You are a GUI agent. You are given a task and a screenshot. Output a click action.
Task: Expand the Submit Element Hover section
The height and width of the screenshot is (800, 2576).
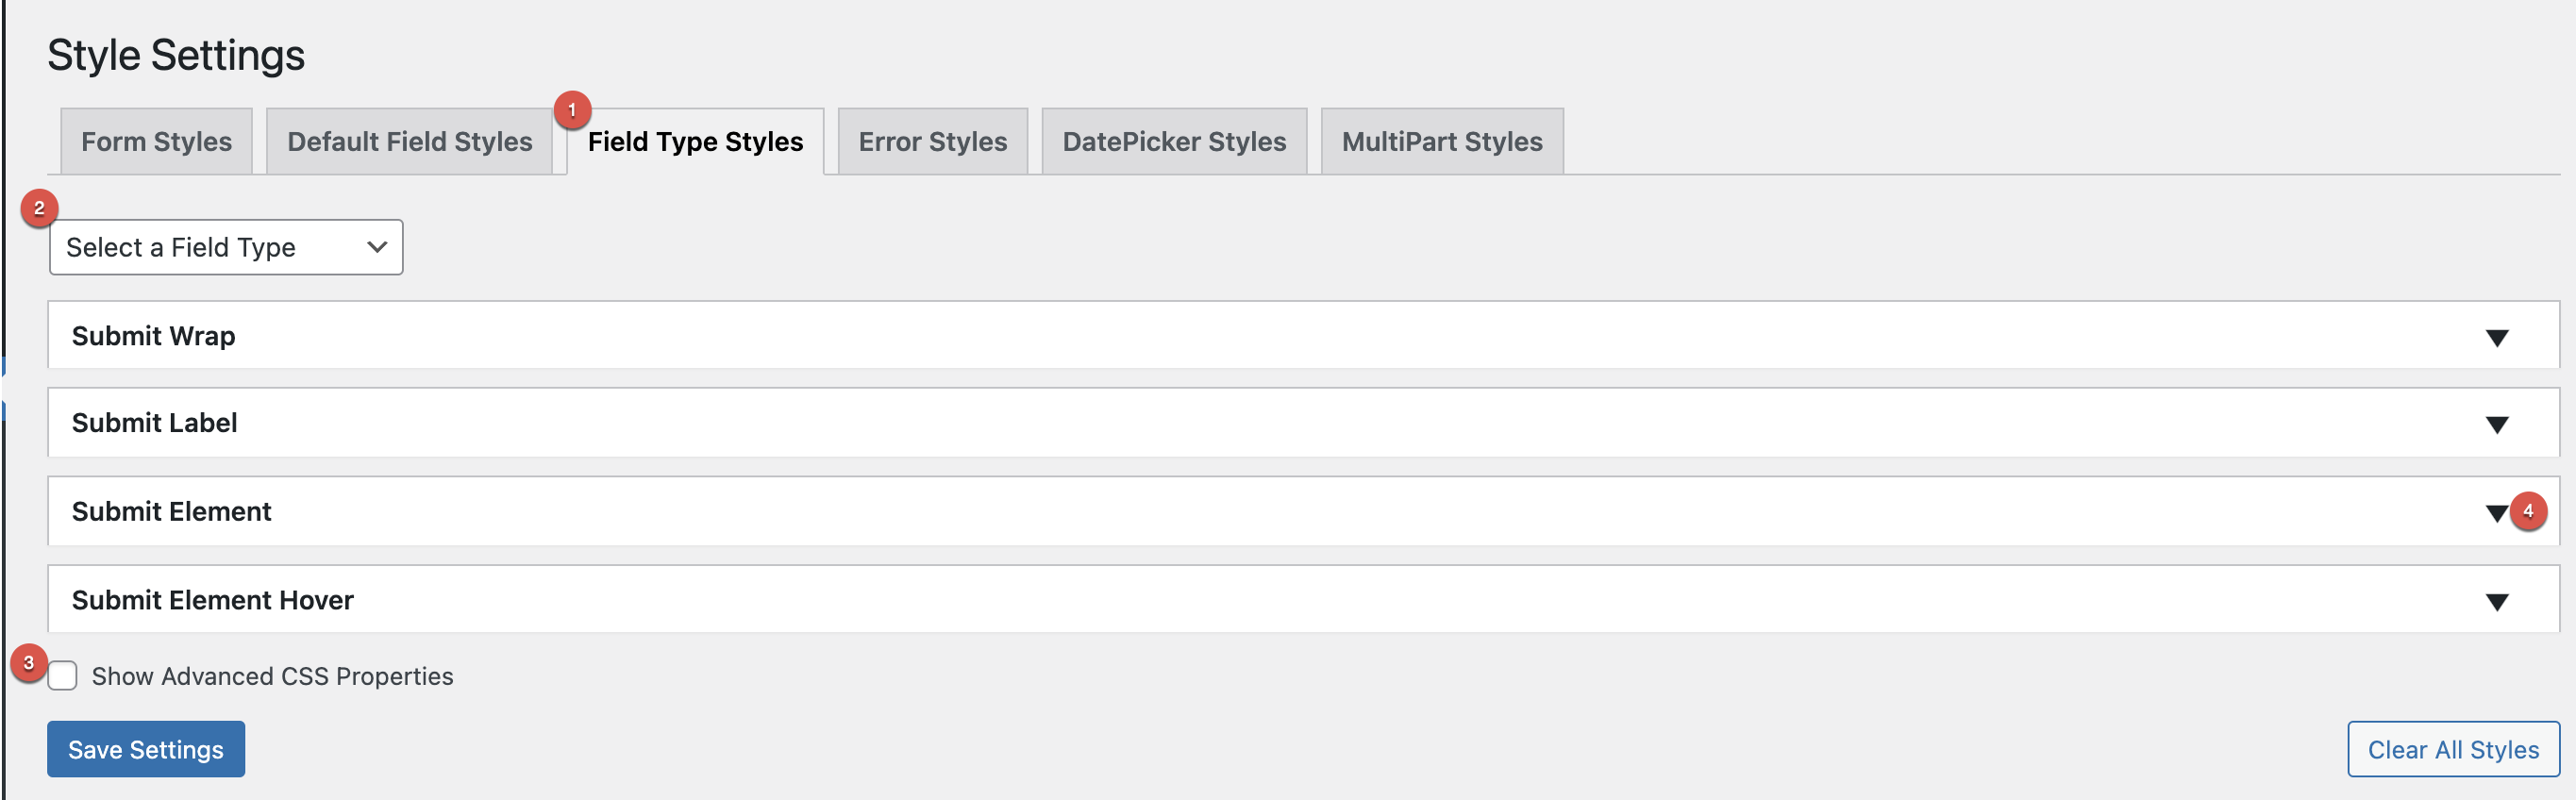[x=2498, y=600]
